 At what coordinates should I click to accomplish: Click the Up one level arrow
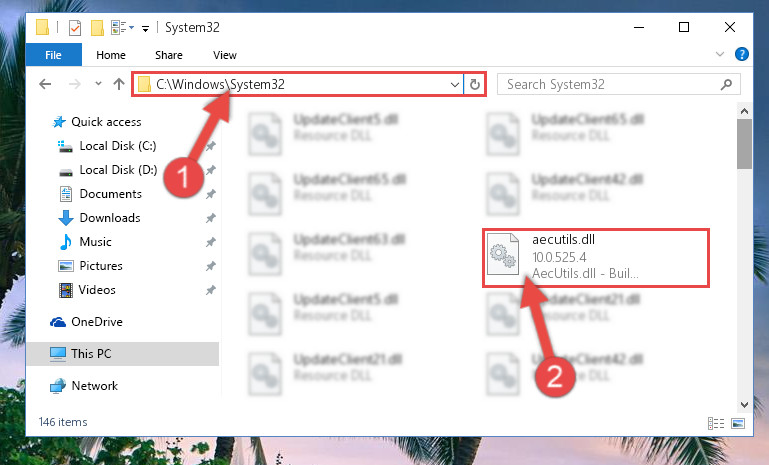119,84
